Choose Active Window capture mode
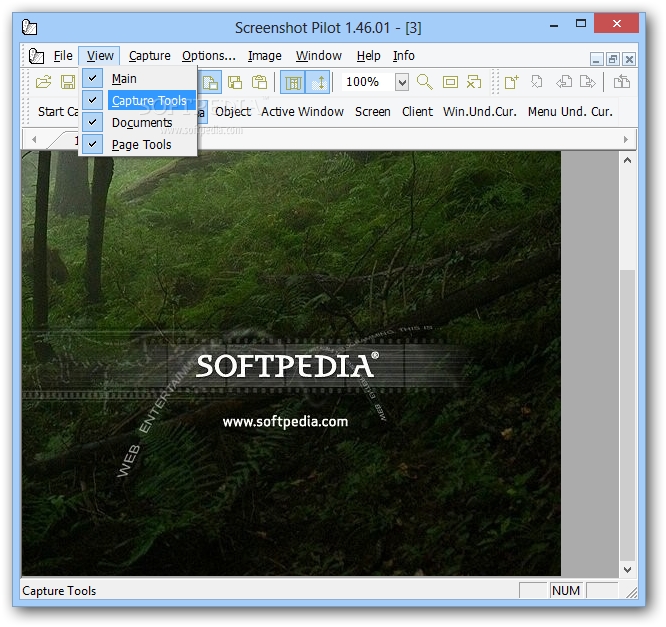This screenshot has width=666, height=627. click(x=302, y=112)
